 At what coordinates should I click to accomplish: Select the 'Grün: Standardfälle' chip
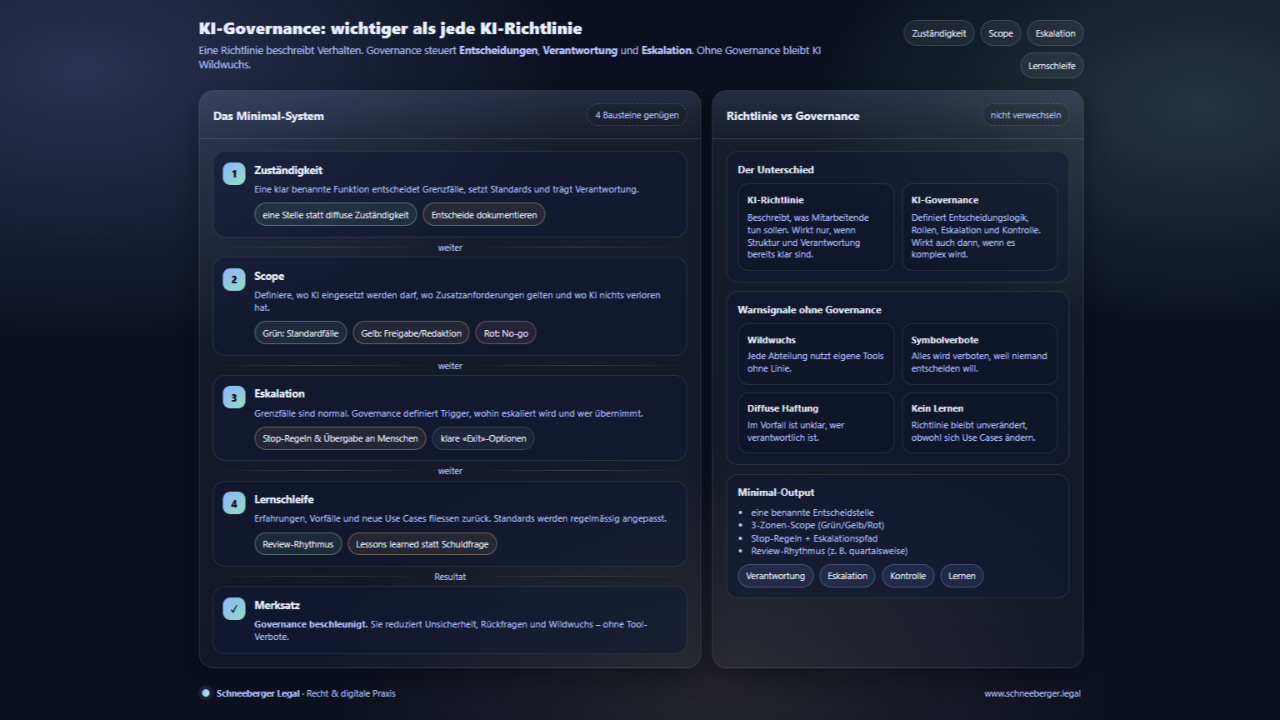300,333
